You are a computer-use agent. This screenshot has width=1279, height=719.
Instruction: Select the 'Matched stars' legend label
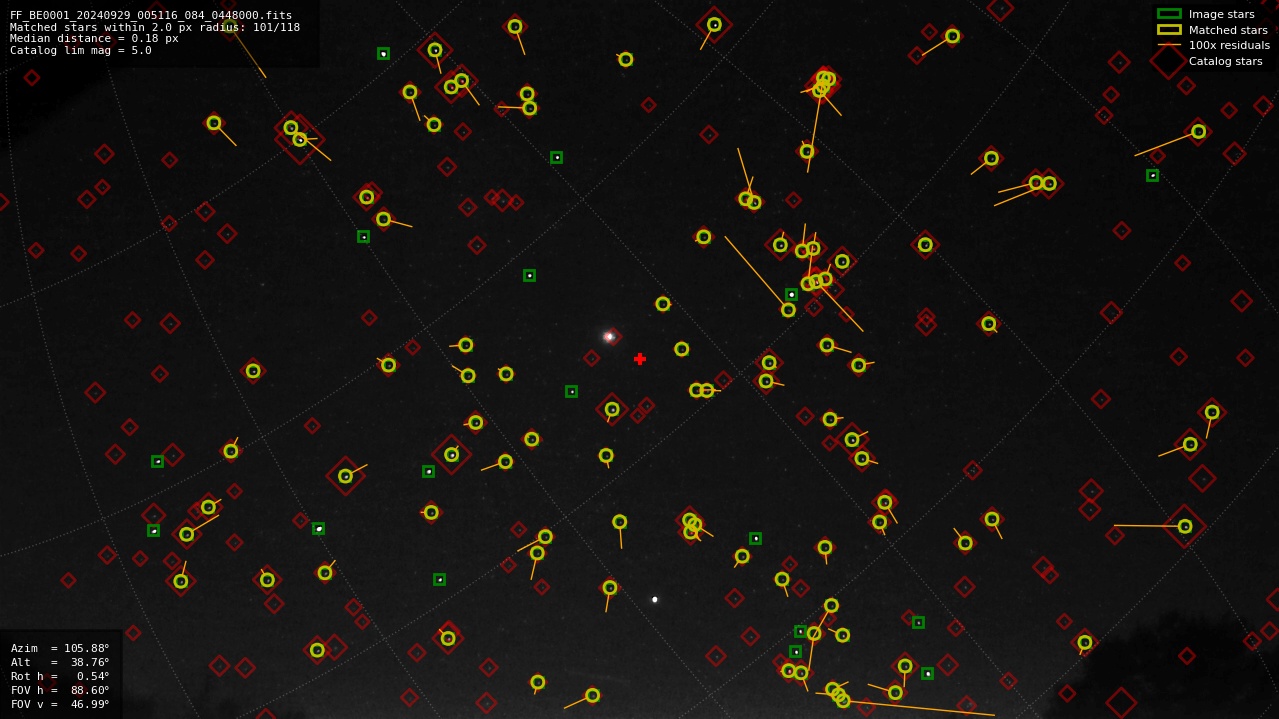pos(1228,30)
